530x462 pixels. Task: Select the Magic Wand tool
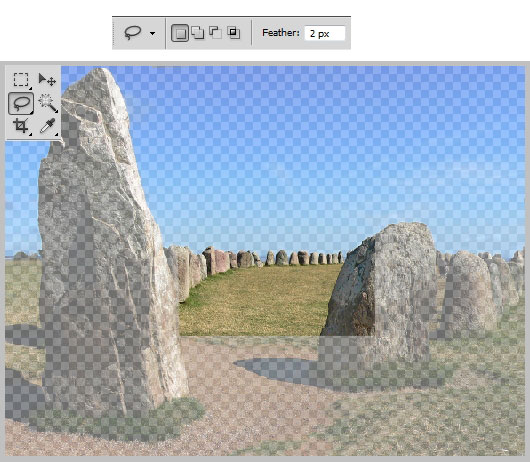pos(48,103)
